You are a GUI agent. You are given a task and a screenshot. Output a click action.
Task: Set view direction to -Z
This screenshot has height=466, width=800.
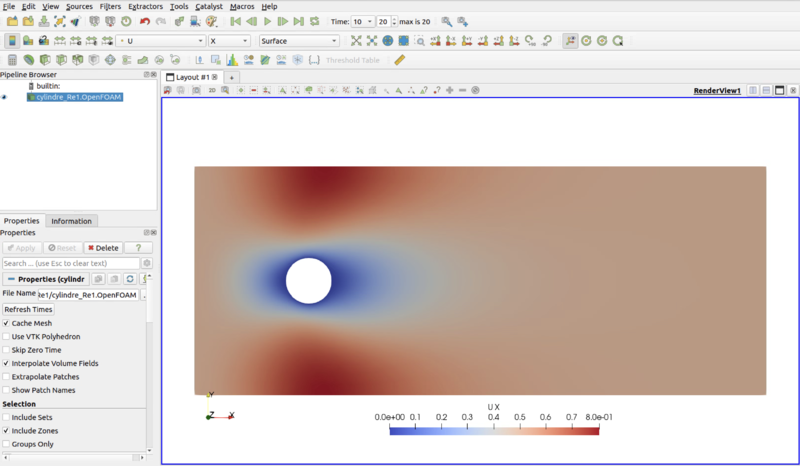click(x=514, y=41)
